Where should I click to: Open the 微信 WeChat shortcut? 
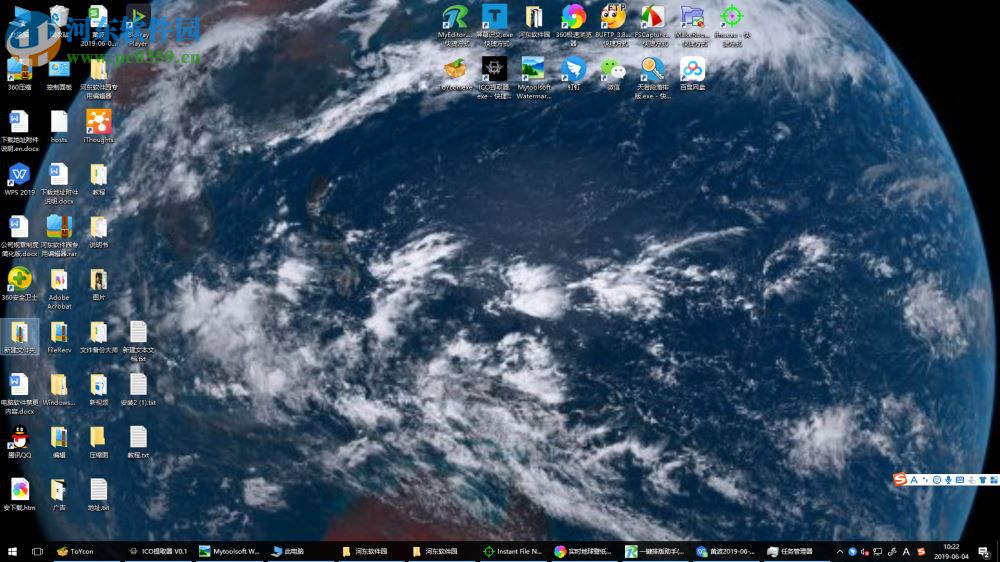coord(613,74)
